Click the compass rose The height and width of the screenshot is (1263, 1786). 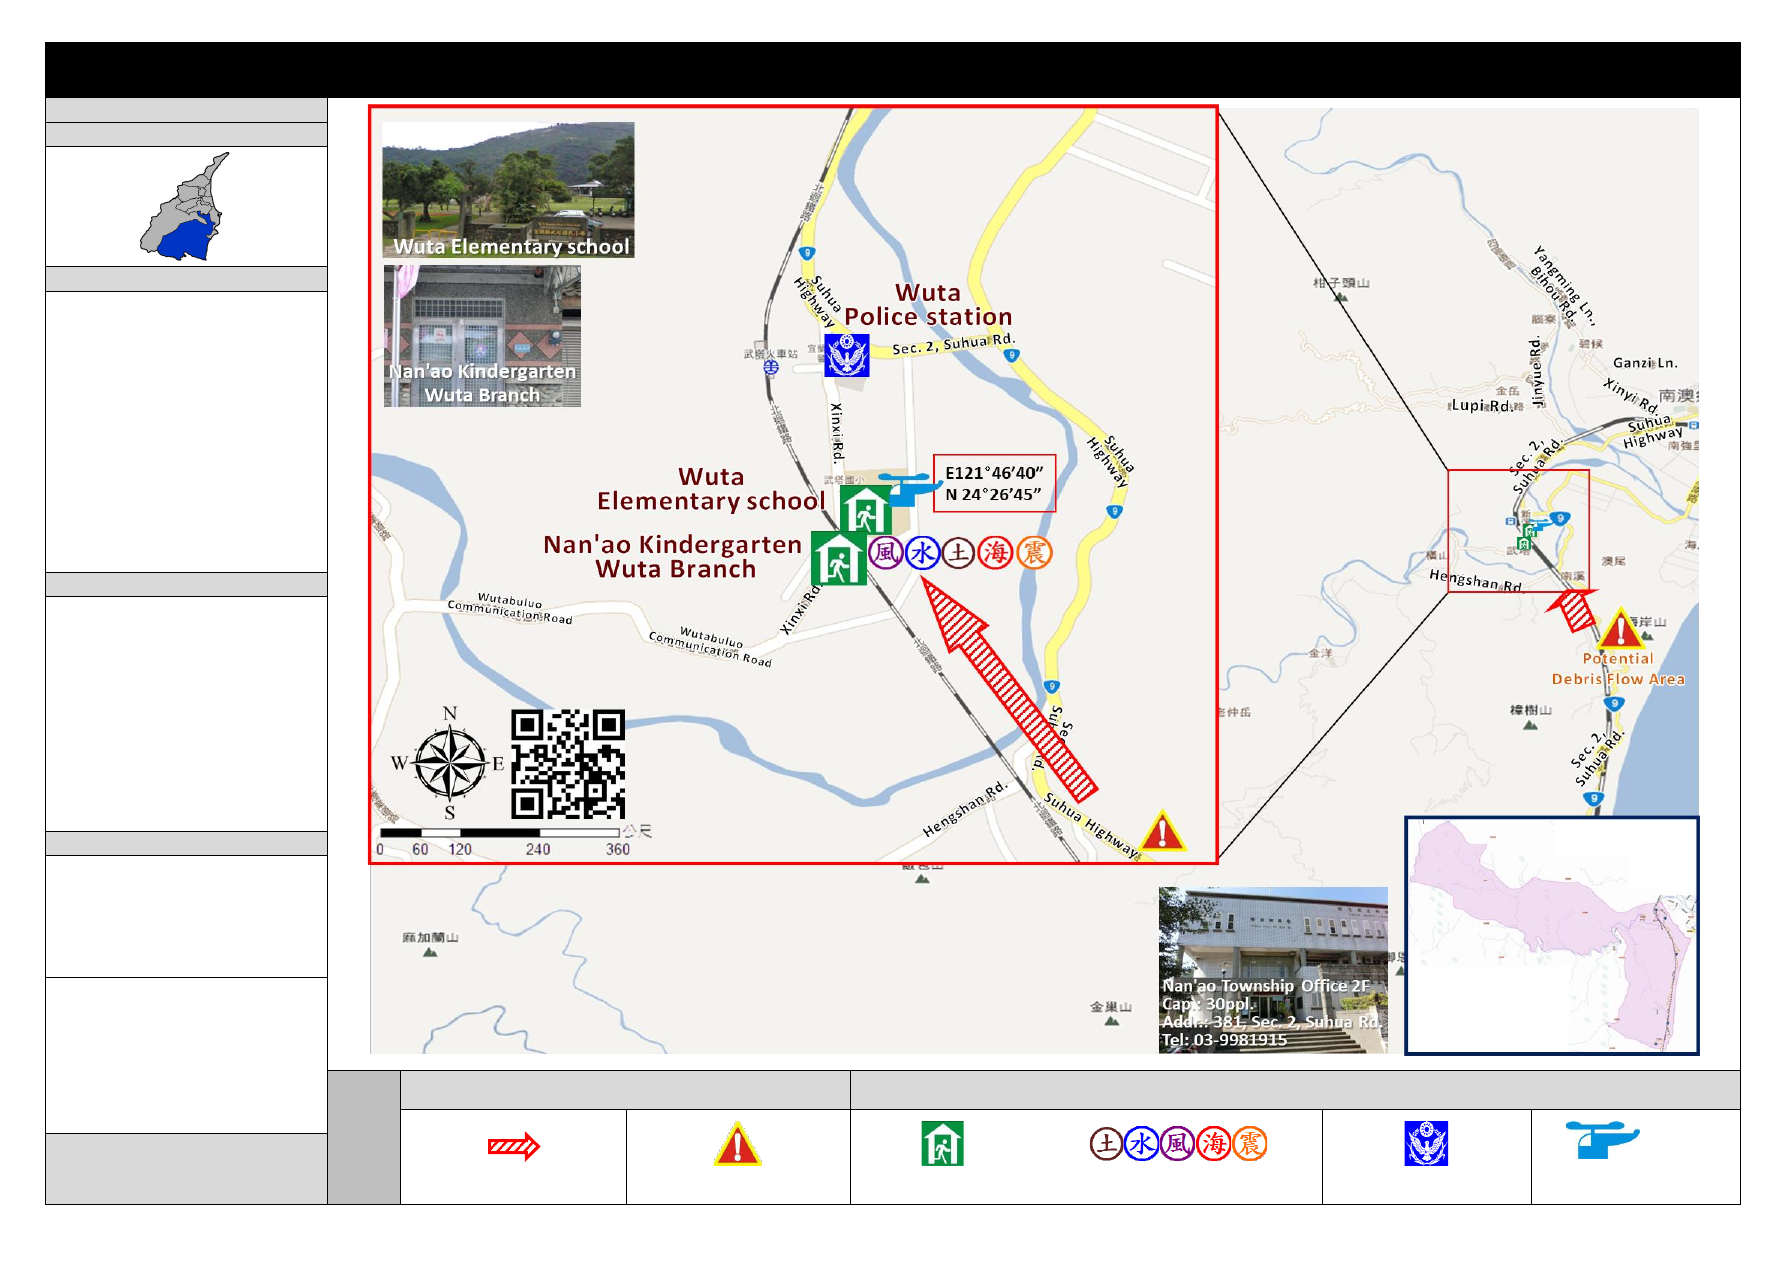450,763
